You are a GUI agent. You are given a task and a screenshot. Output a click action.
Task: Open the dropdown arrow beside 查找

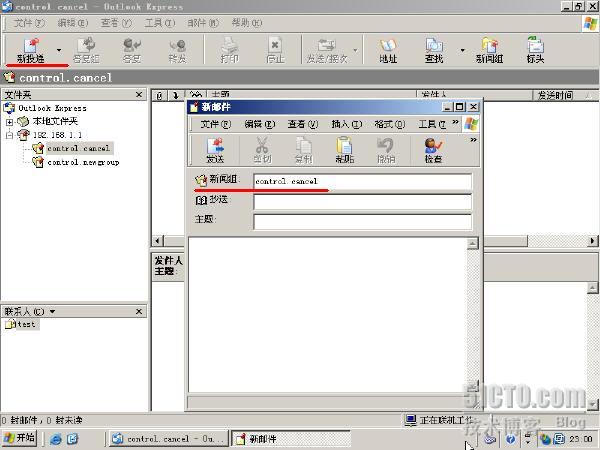click(463, 50)
